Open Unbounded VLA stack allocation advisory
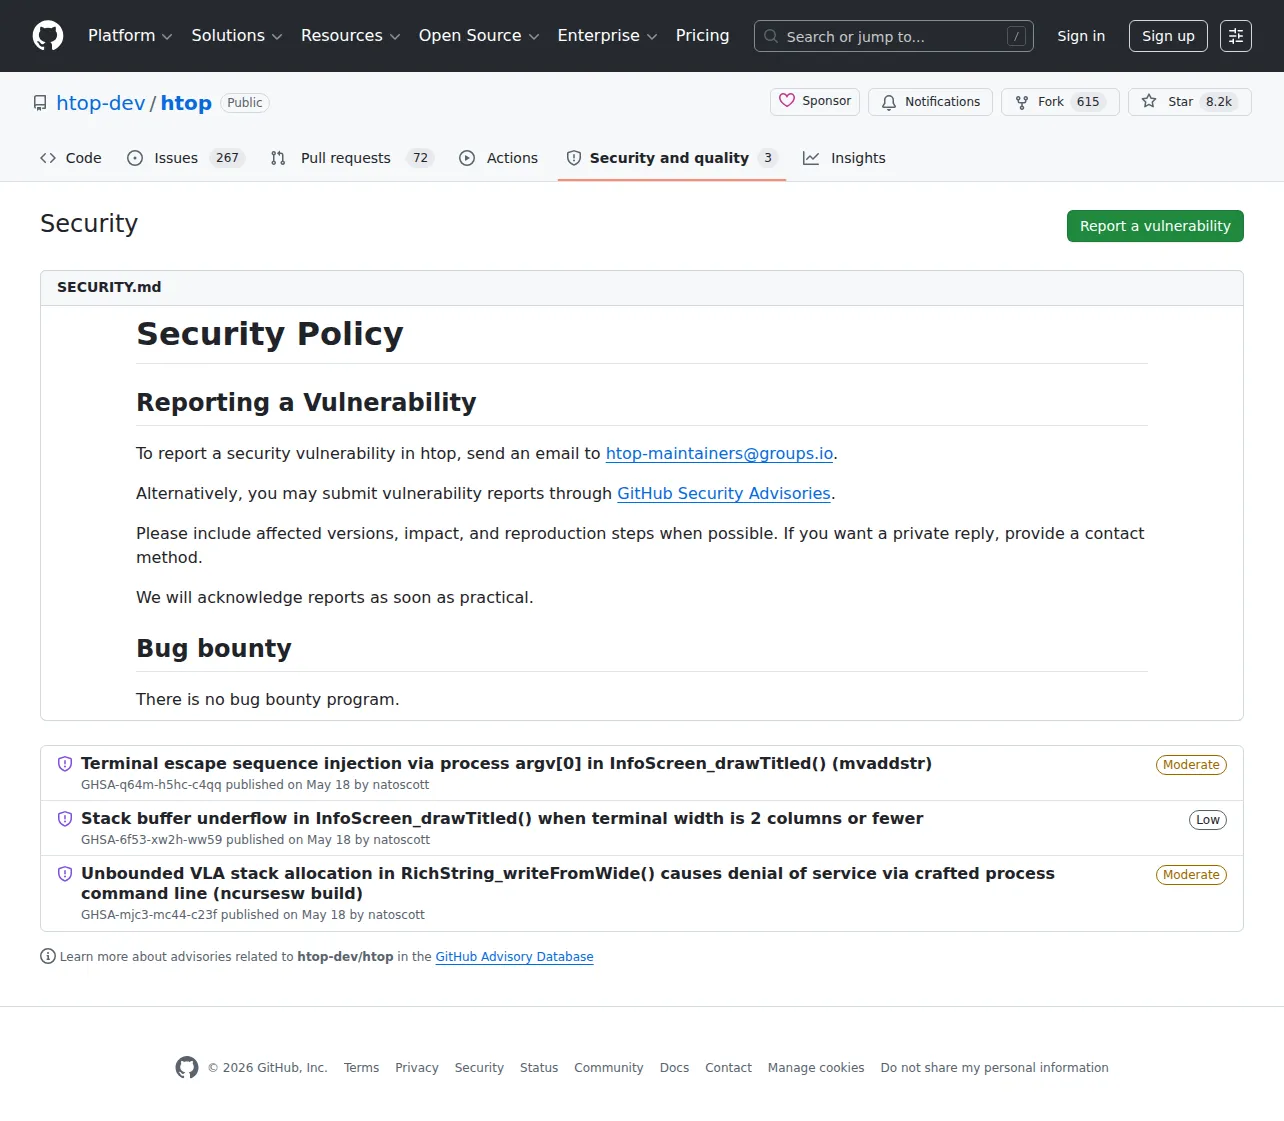Screen dimensions: 1284x1121 tap(568, 884)
